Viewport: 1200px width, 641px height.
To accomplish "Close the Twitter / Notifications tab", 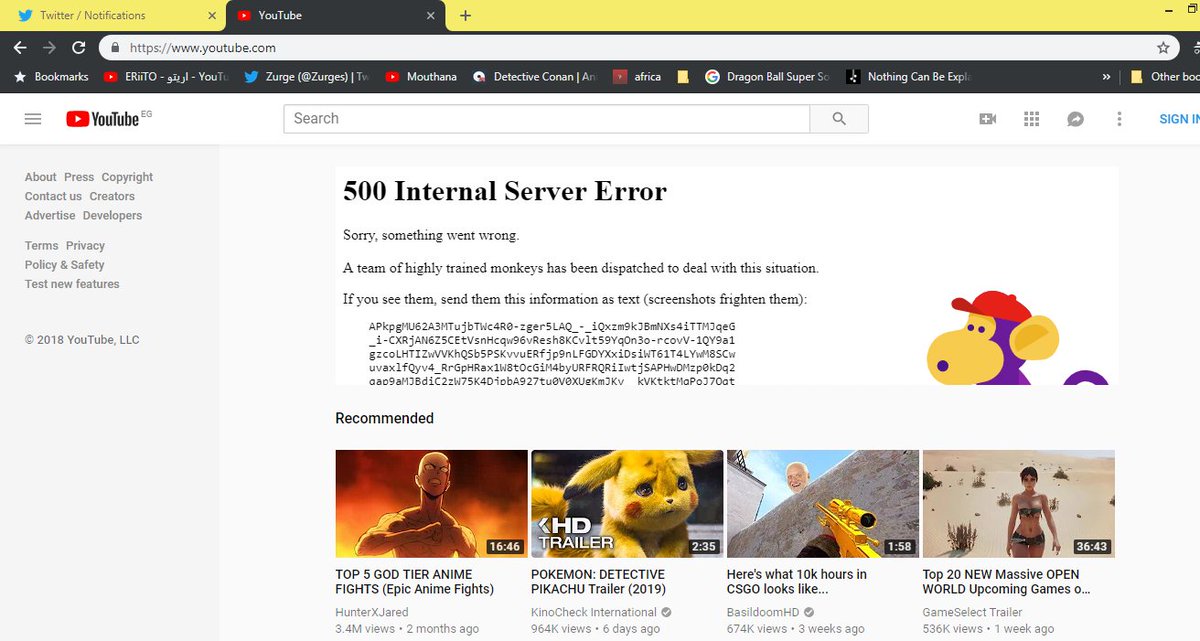I will click(212, 15).
